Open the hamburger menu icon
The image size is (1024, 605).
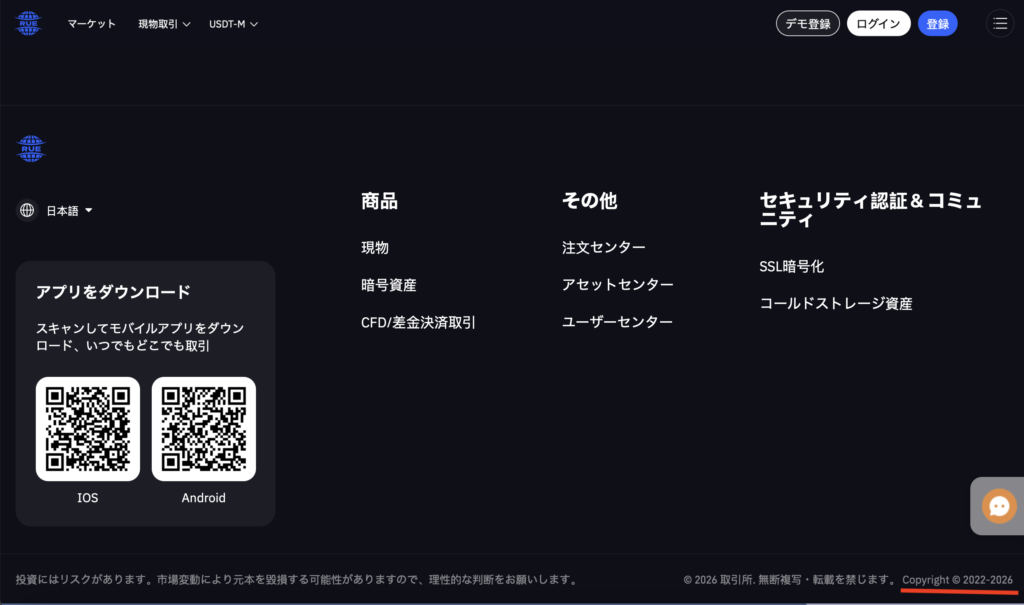click(x=1000, y=24)
